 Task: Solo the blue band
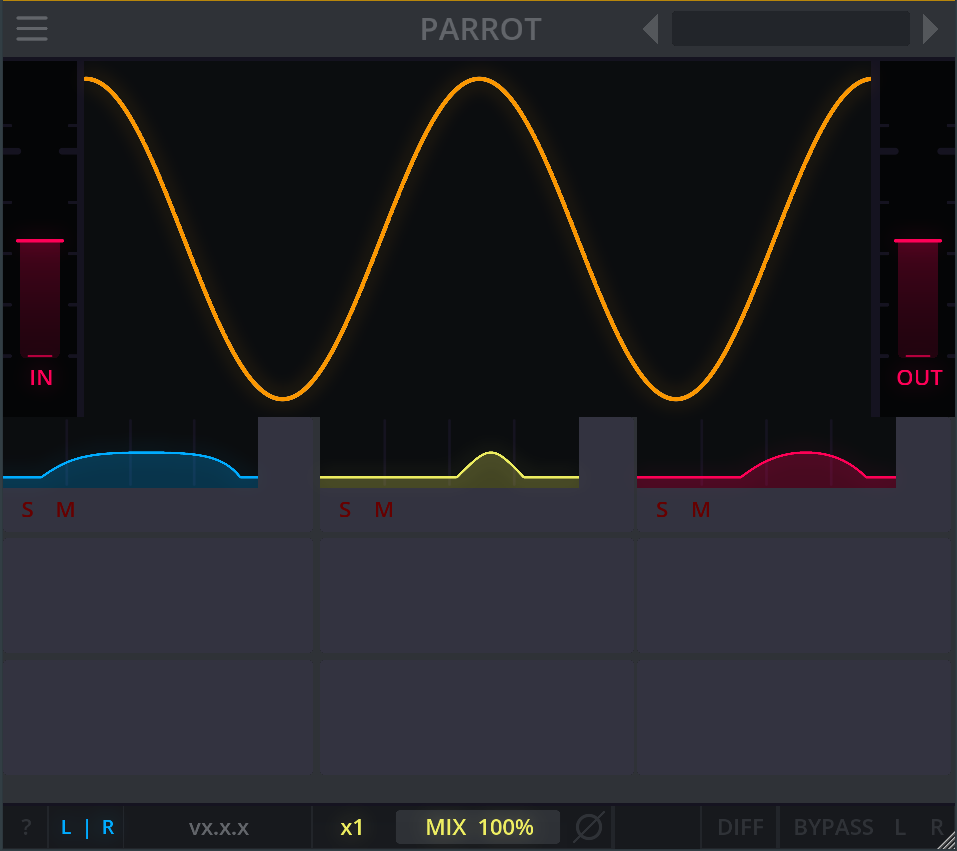27,510
